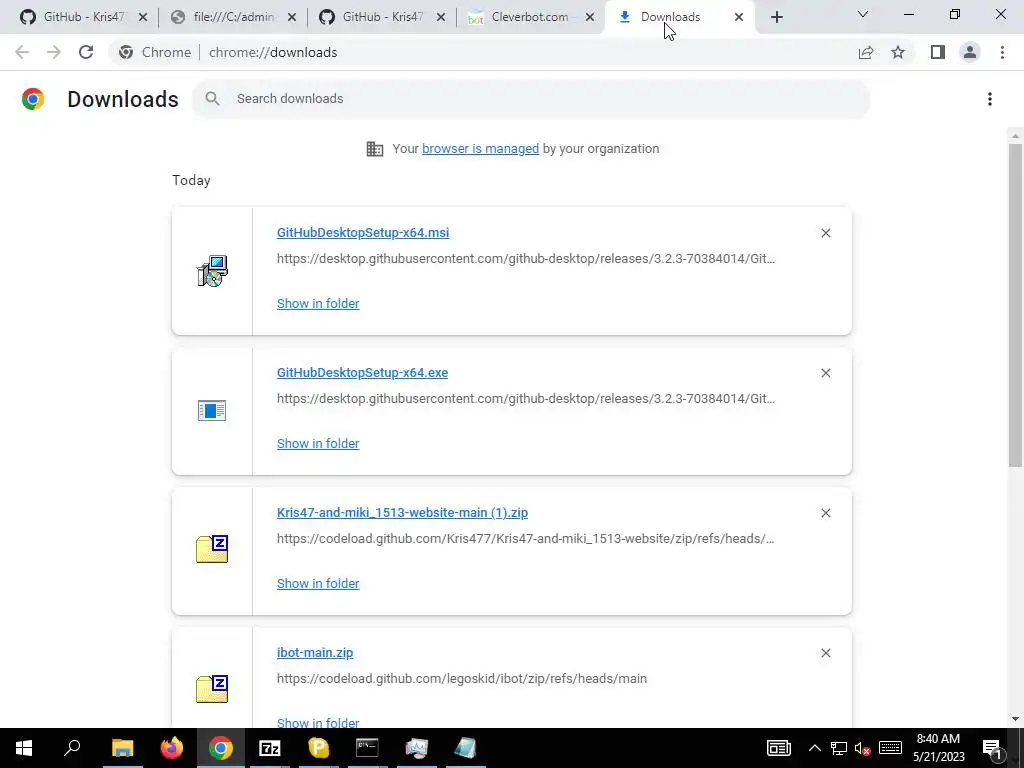1024x768 pixels.
Task: Switch to the Cleverbot.com tab
Action: [530, 17]
